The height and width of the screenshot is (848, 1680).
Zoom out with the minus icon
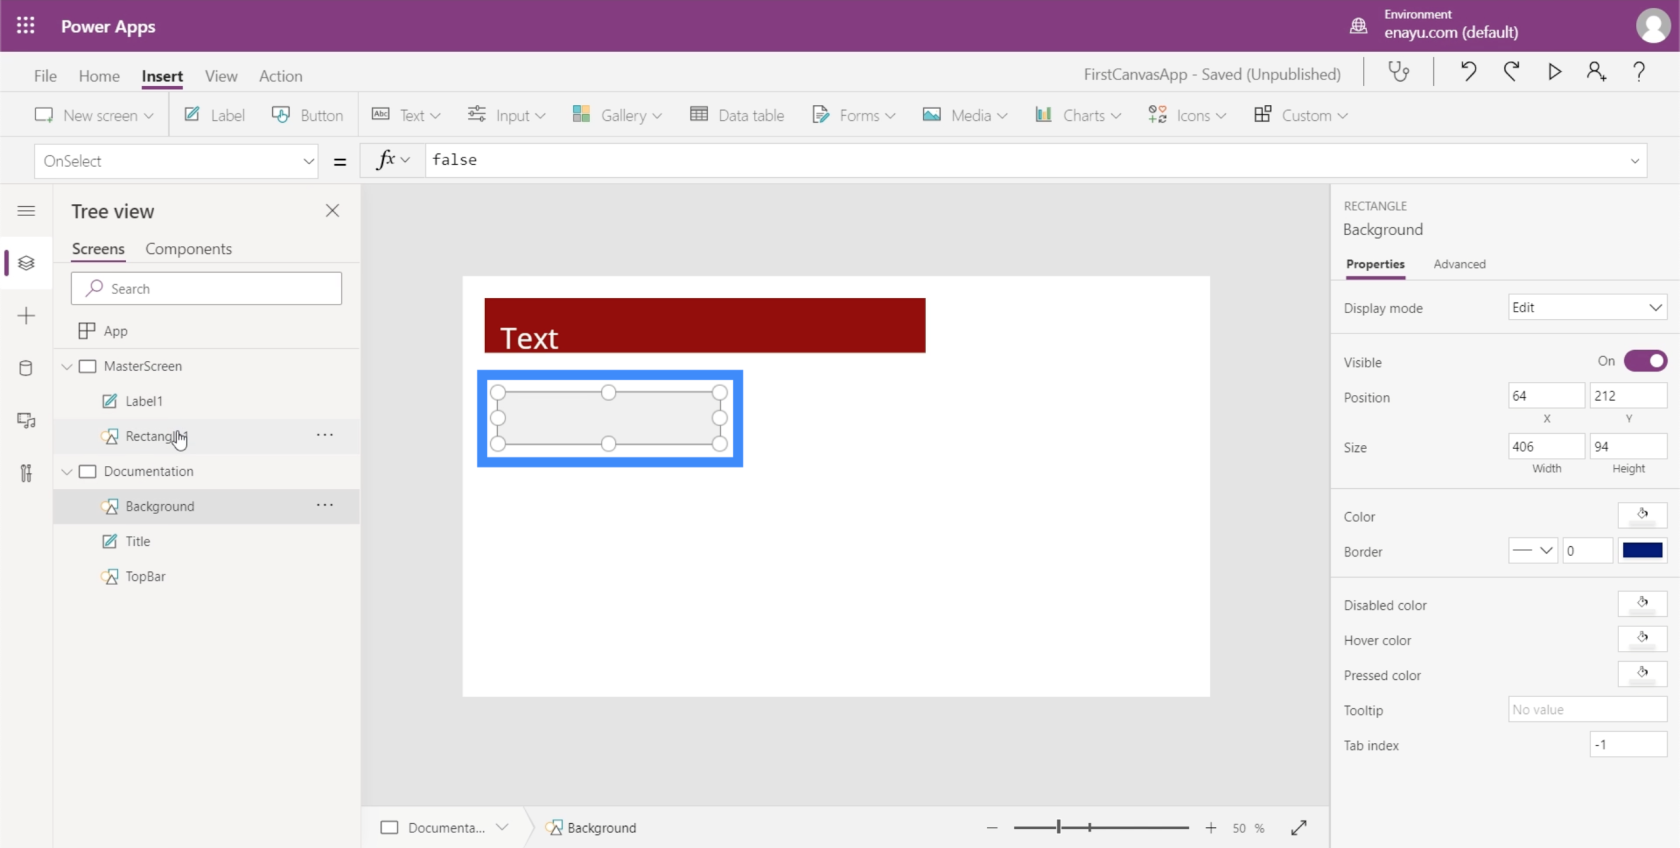pyautogui.click(x=992, y=828)
